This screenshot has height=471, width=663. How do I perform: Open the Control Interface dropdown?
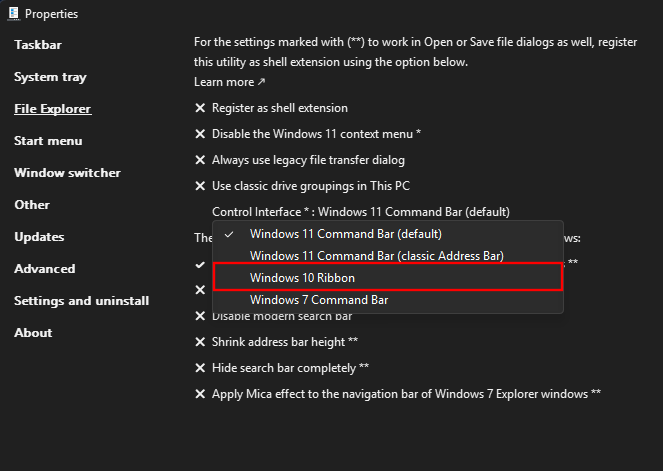361,212
